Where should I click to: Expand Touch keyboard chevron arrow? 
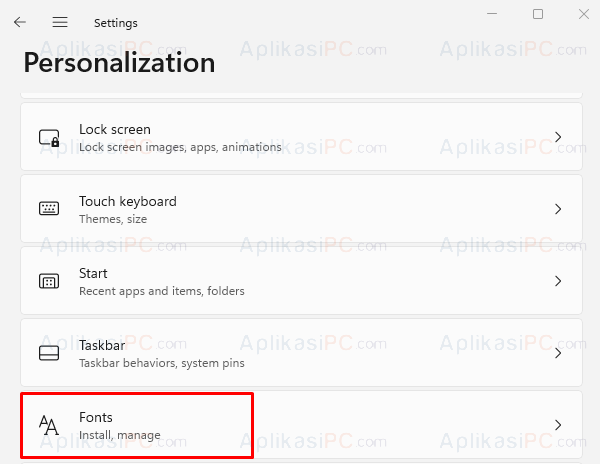(558, 209)
